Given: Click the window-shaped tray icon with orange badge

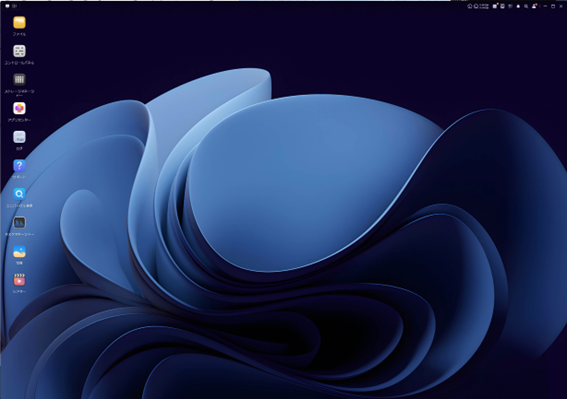Looking at the screenshot, I should tap(495, 6).
